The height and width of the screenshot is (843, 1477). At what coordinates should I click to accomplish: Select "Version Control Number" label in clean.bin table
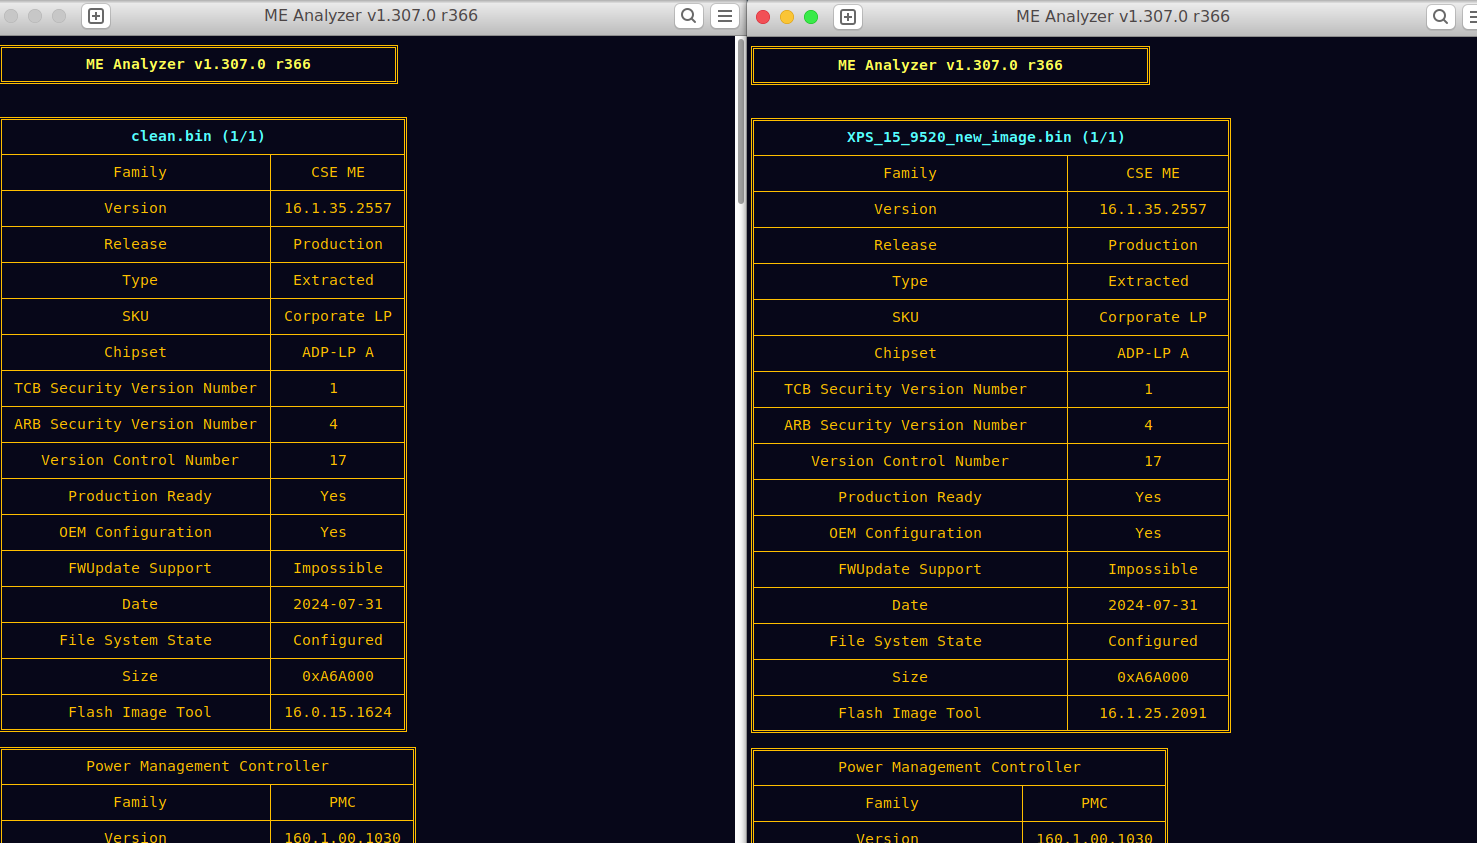coord(140,460)
